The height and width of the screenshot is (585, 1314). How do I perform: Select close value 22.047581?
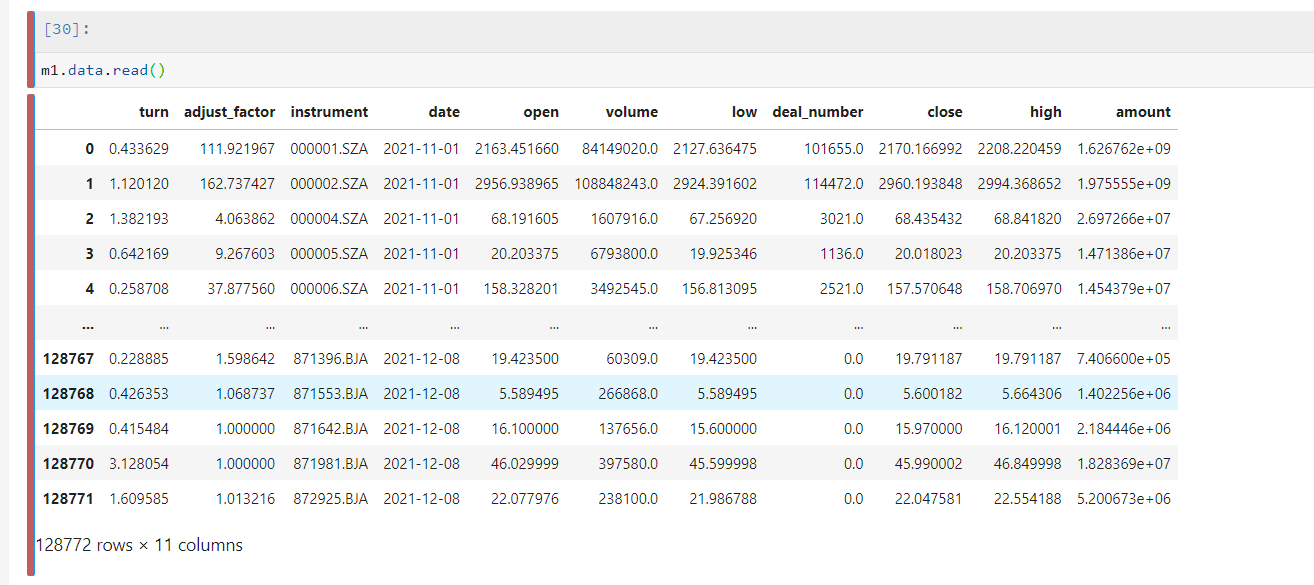[x=930, y=499]
